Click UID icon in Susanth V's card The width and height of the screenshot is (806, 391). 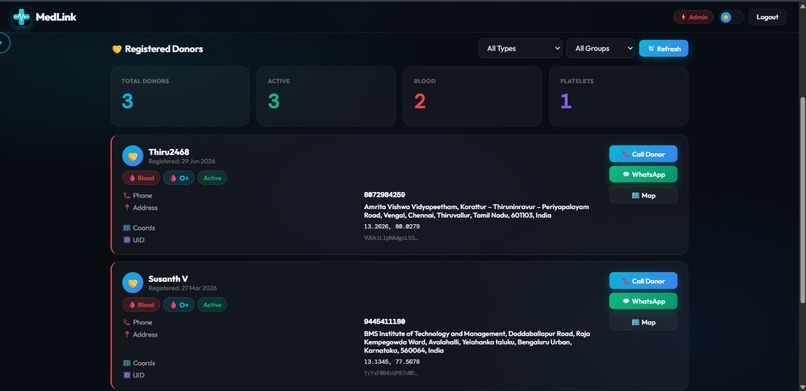126,375
